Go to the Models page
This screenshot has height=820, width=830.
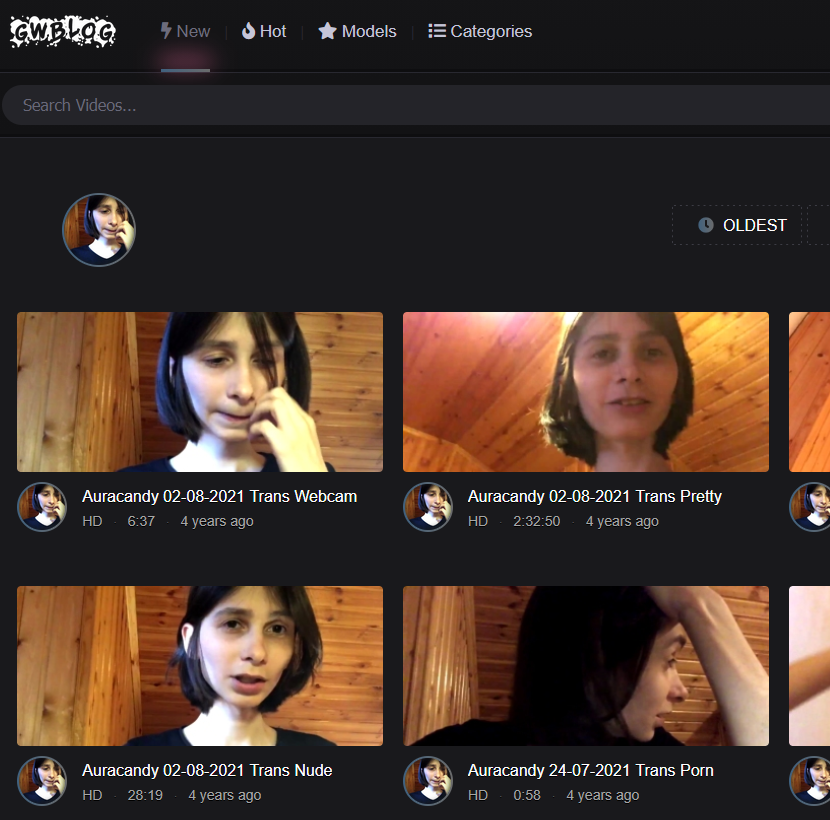[x=357, y=31]
